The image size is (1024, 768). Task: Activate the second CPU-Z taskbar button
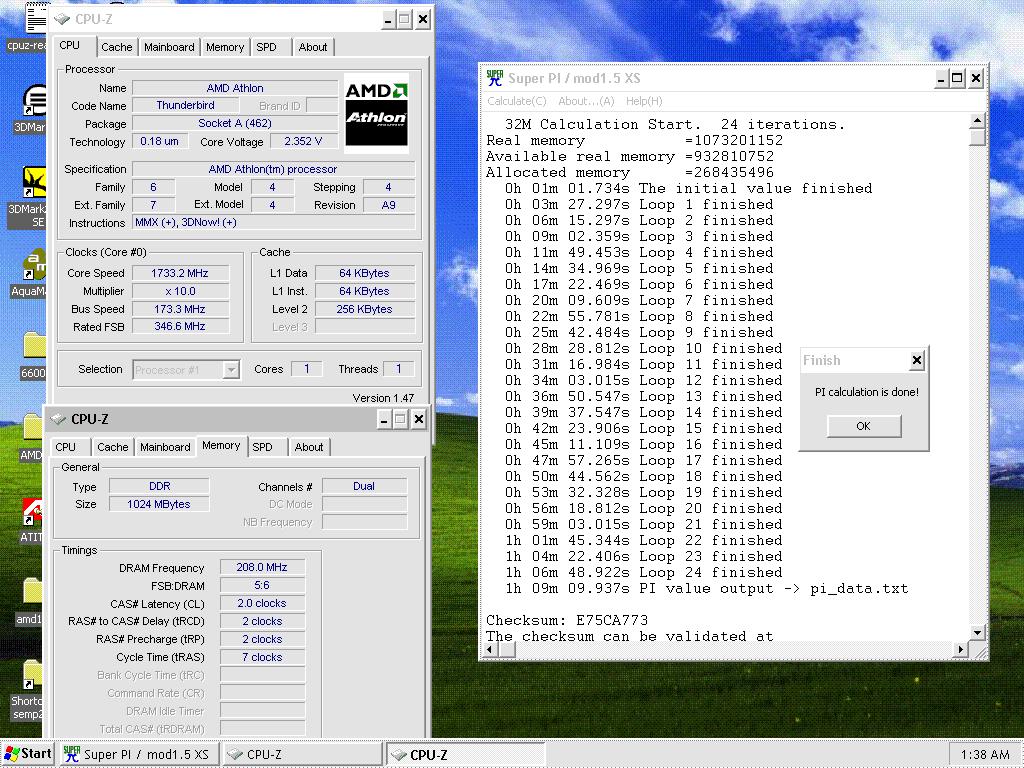coord(466,754)
